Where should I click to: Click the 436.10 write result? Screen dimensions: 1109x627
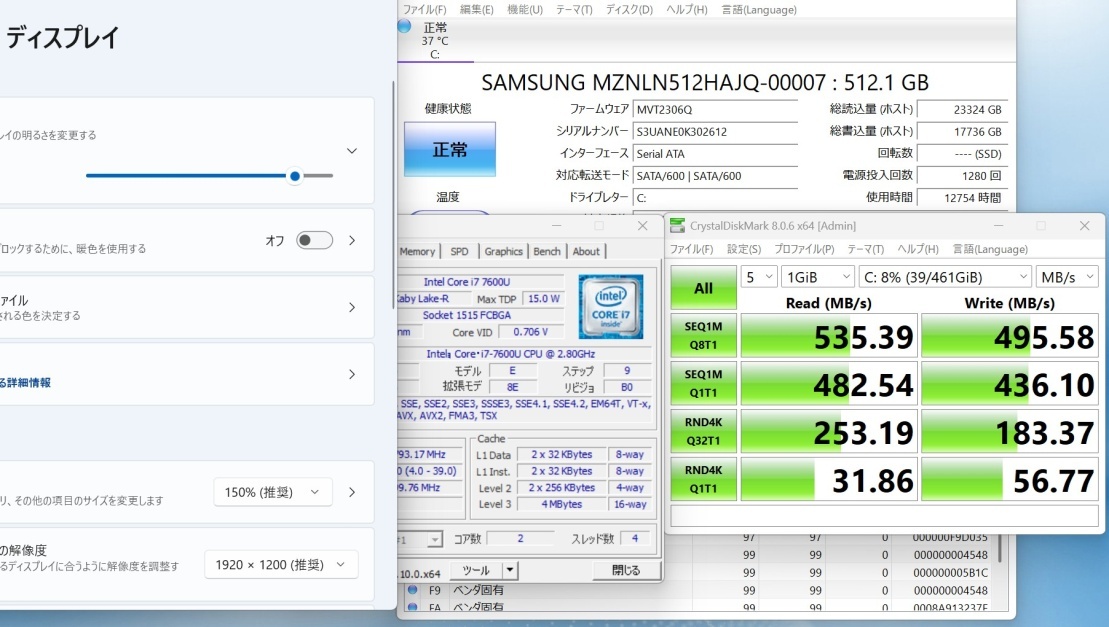[1010, 383]
